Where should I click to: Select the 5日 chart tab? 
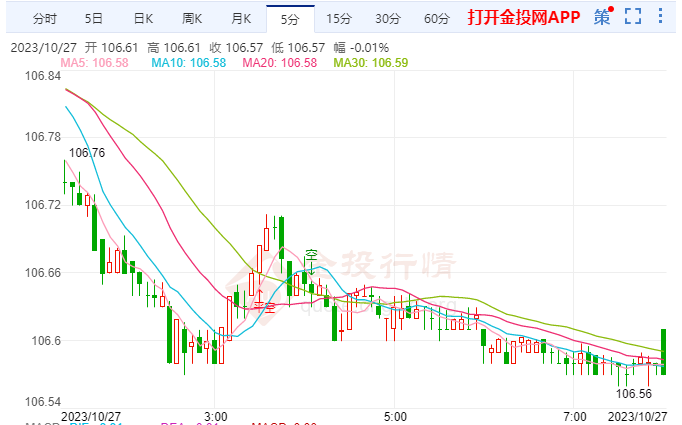coord(94,19)
